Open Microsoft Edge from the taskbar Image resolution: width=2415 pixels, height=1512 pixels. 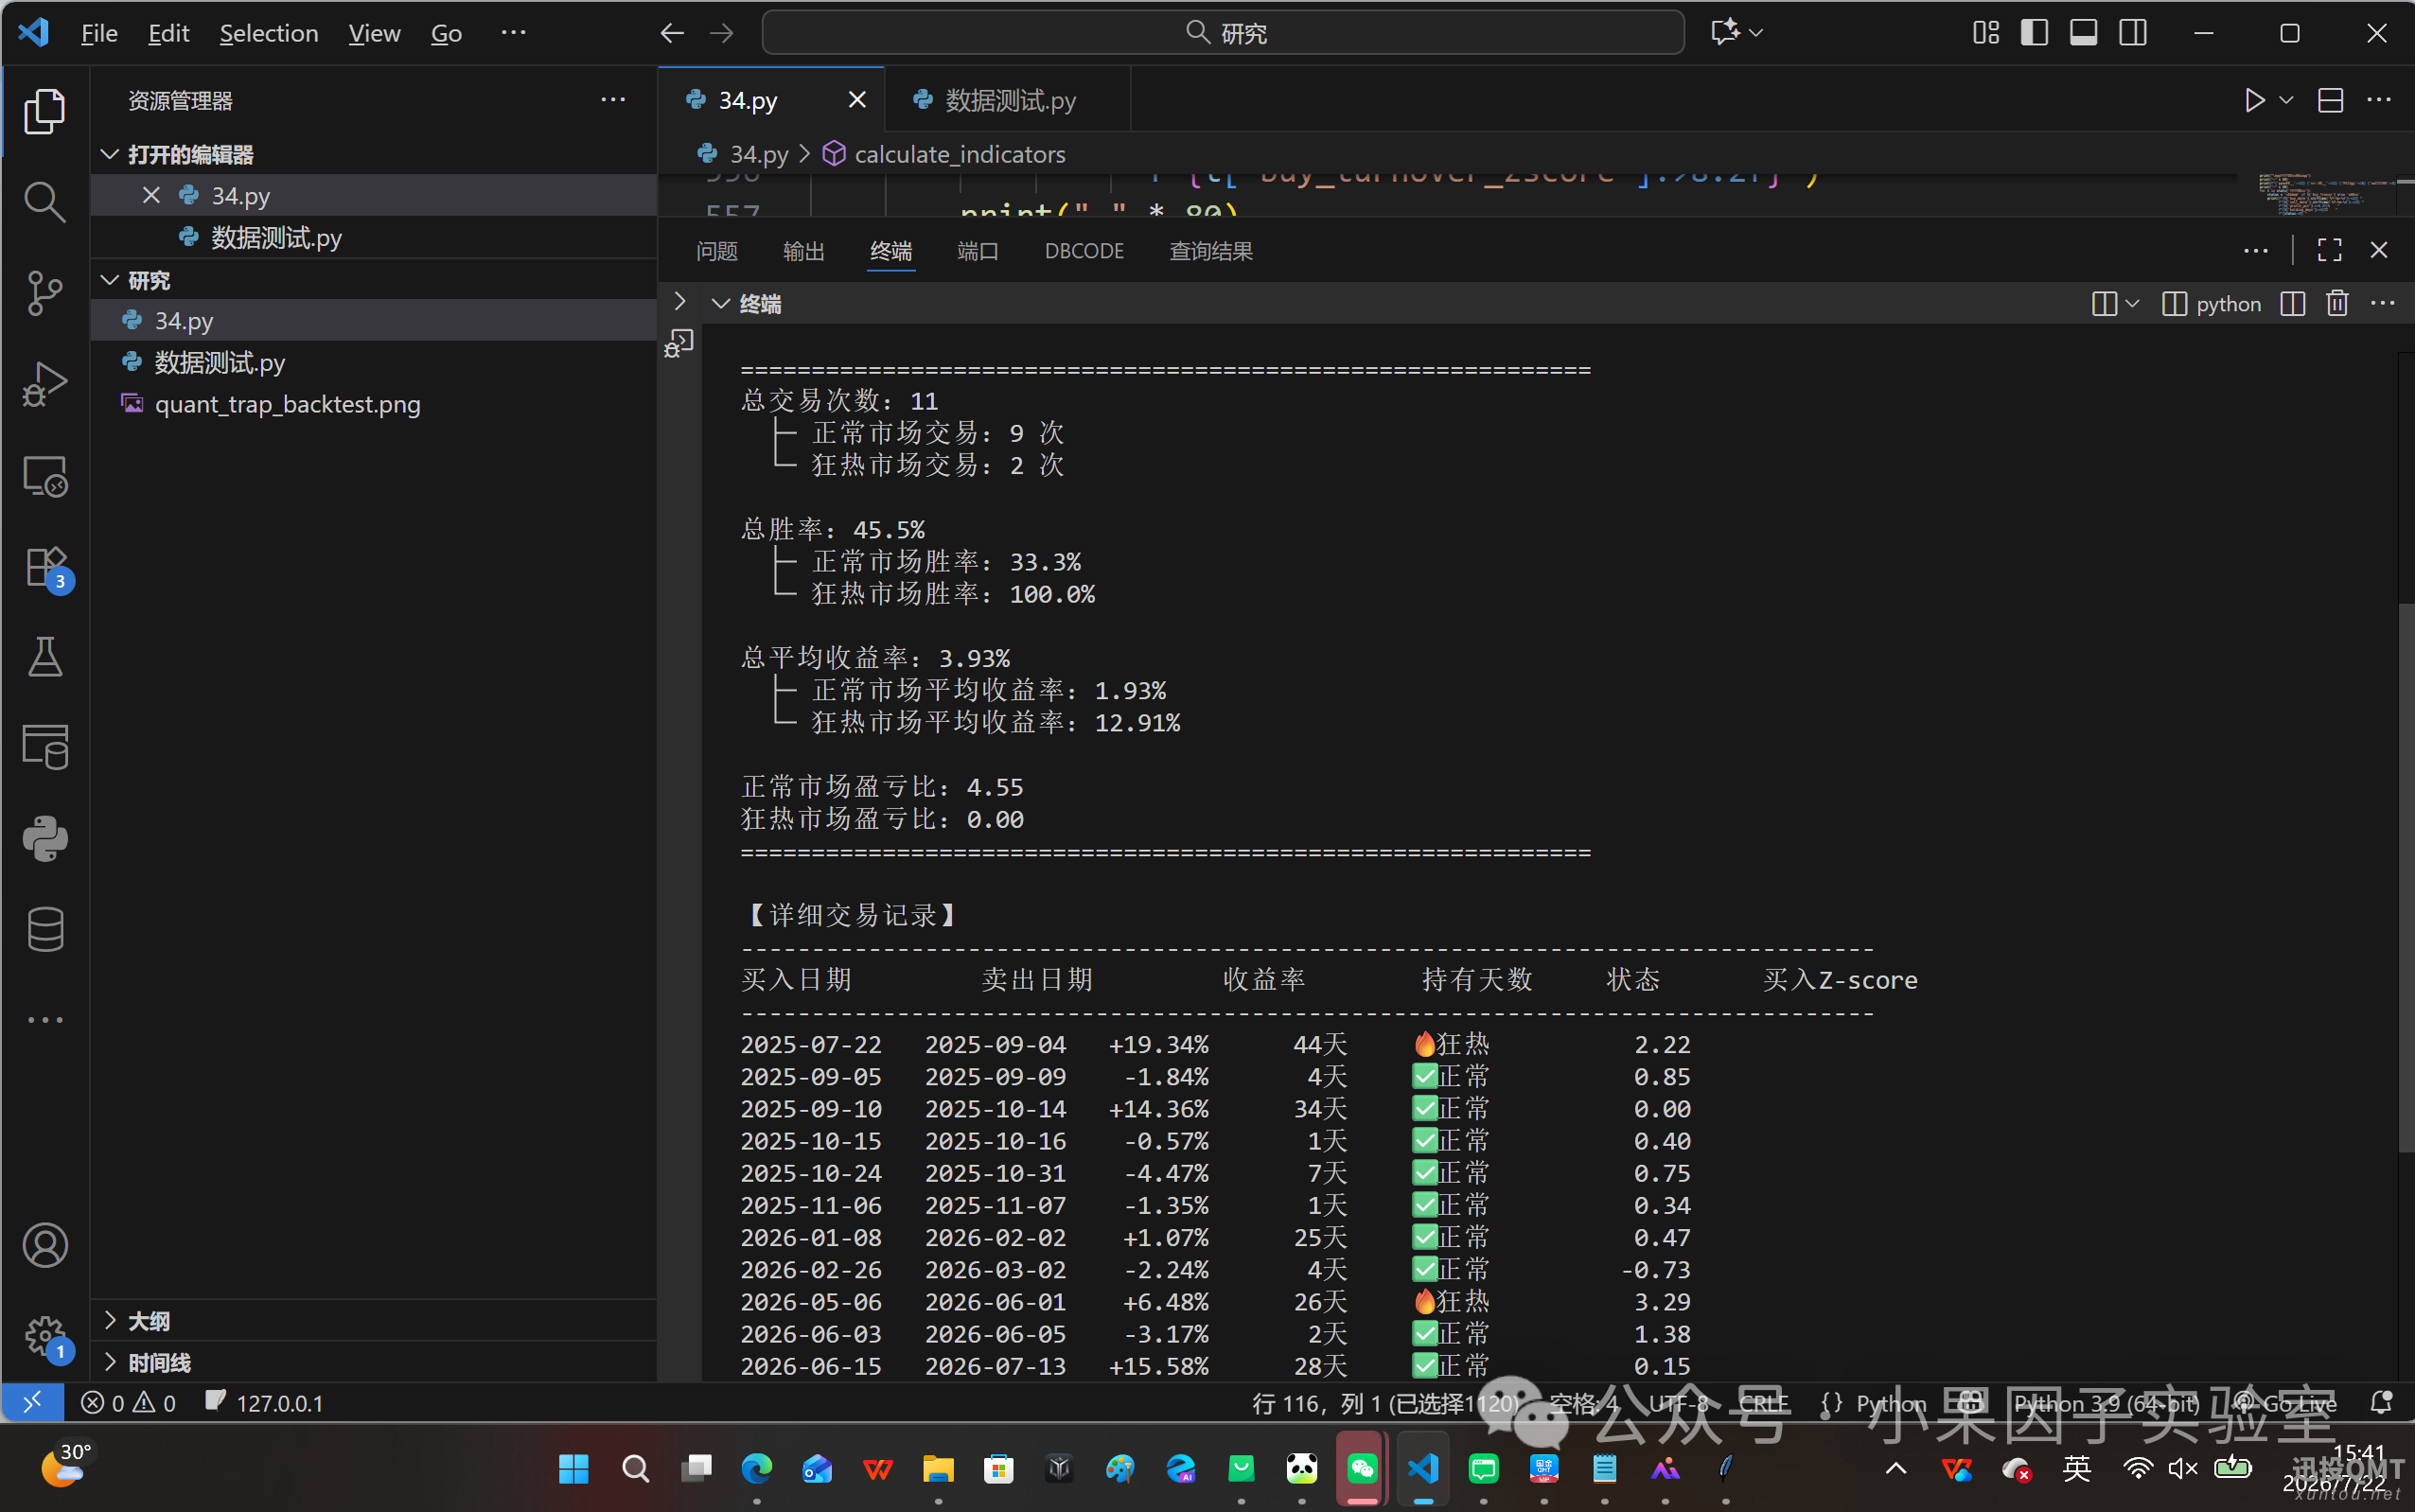(756, 1468)
